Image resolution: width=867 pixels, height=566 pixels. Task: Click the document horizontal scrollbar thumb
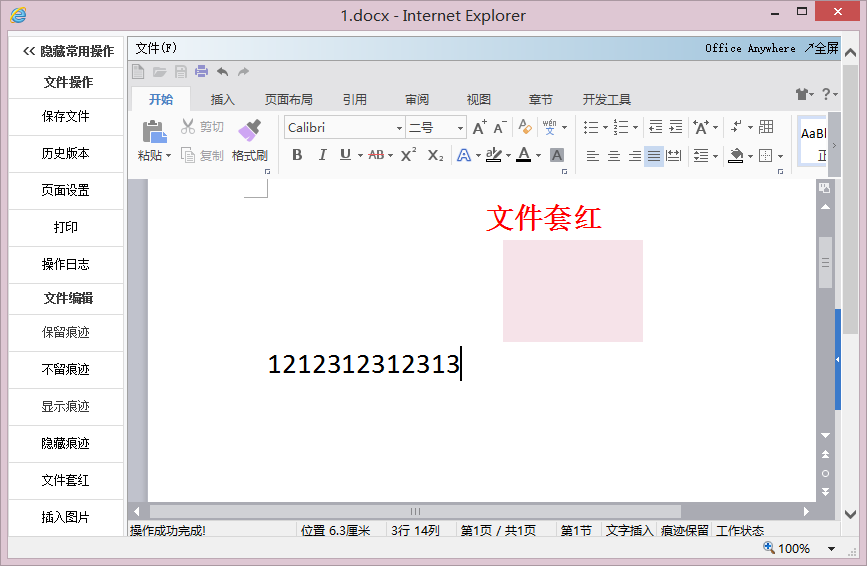click(415, 511)
